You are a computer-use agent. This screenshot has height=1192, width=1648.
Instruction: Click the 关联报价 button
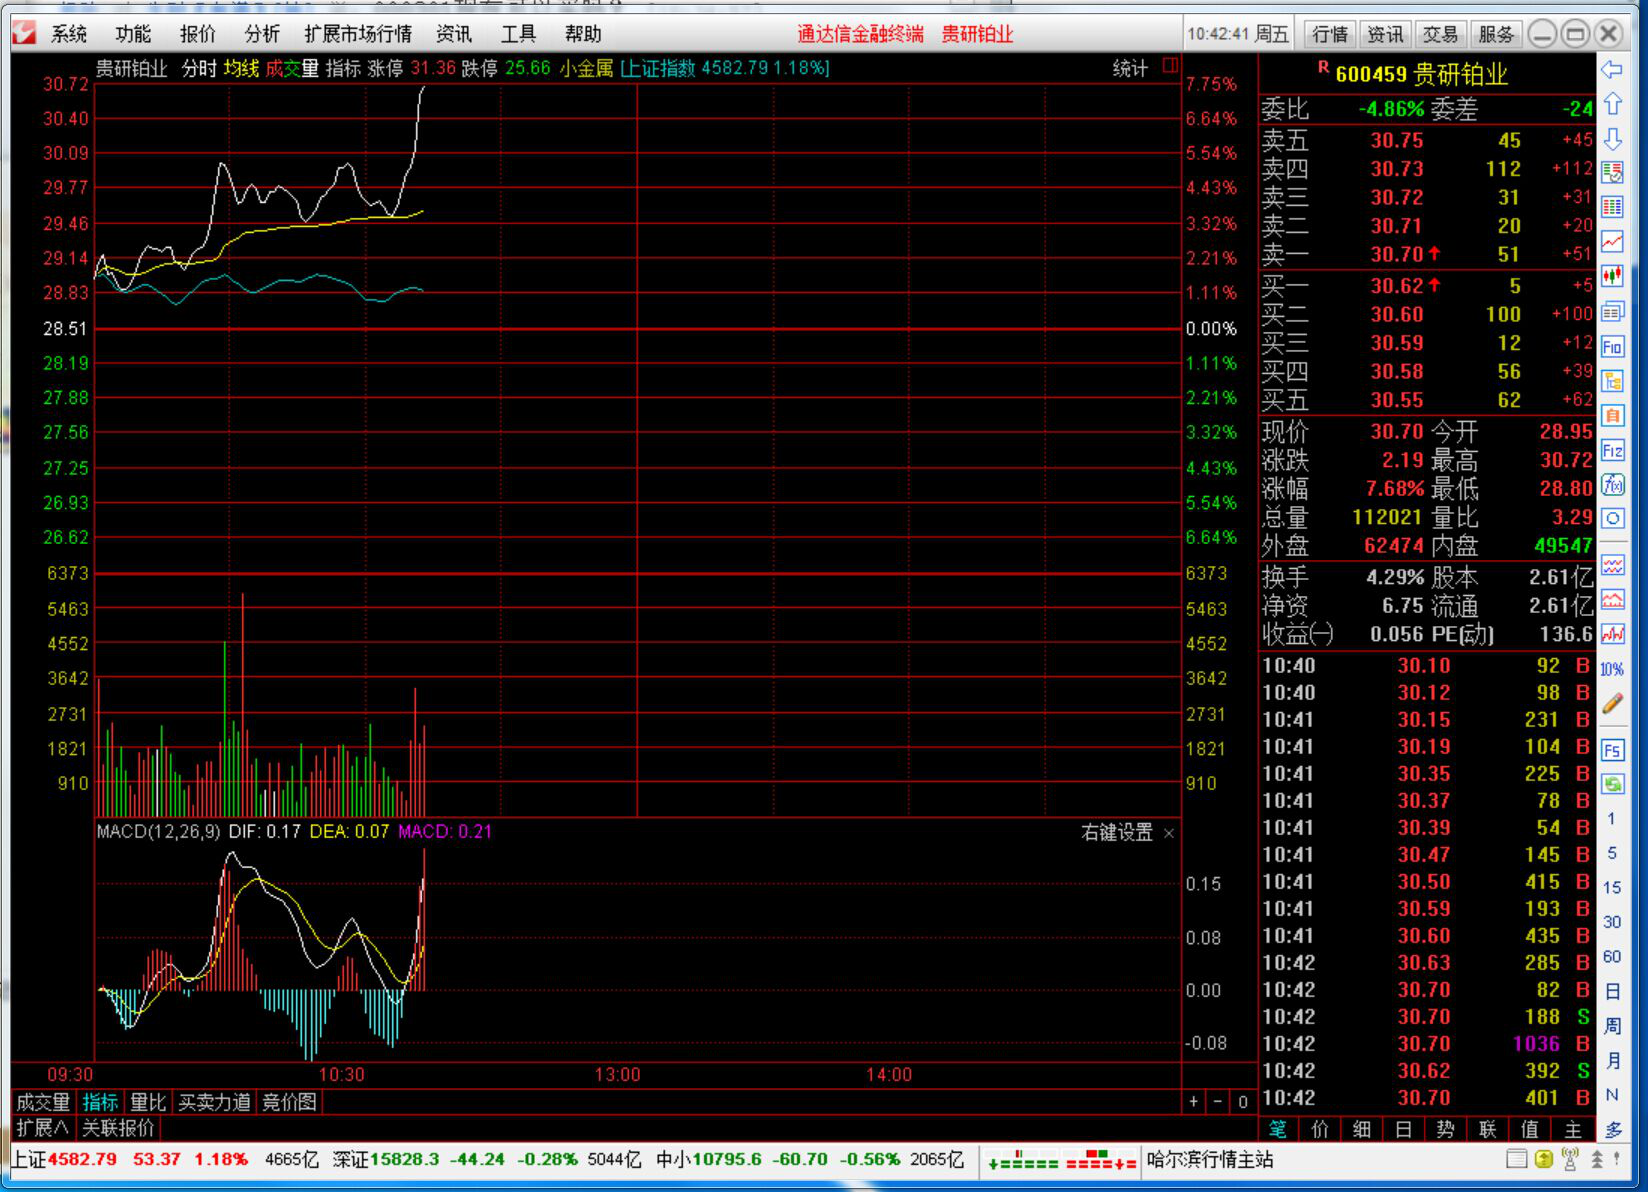(x=118, y=1128)
